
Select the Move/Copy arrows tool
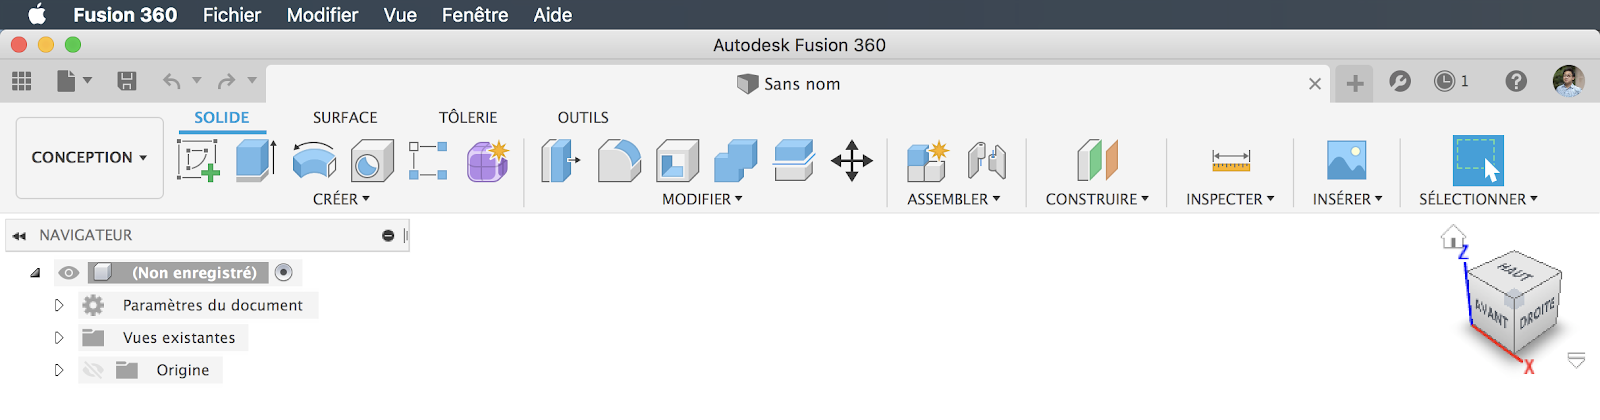852,160
